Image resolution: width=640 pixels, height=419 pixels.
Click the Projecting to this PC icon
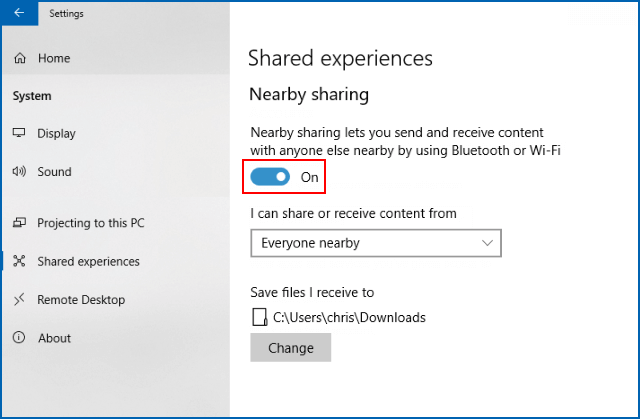[20, 223]
